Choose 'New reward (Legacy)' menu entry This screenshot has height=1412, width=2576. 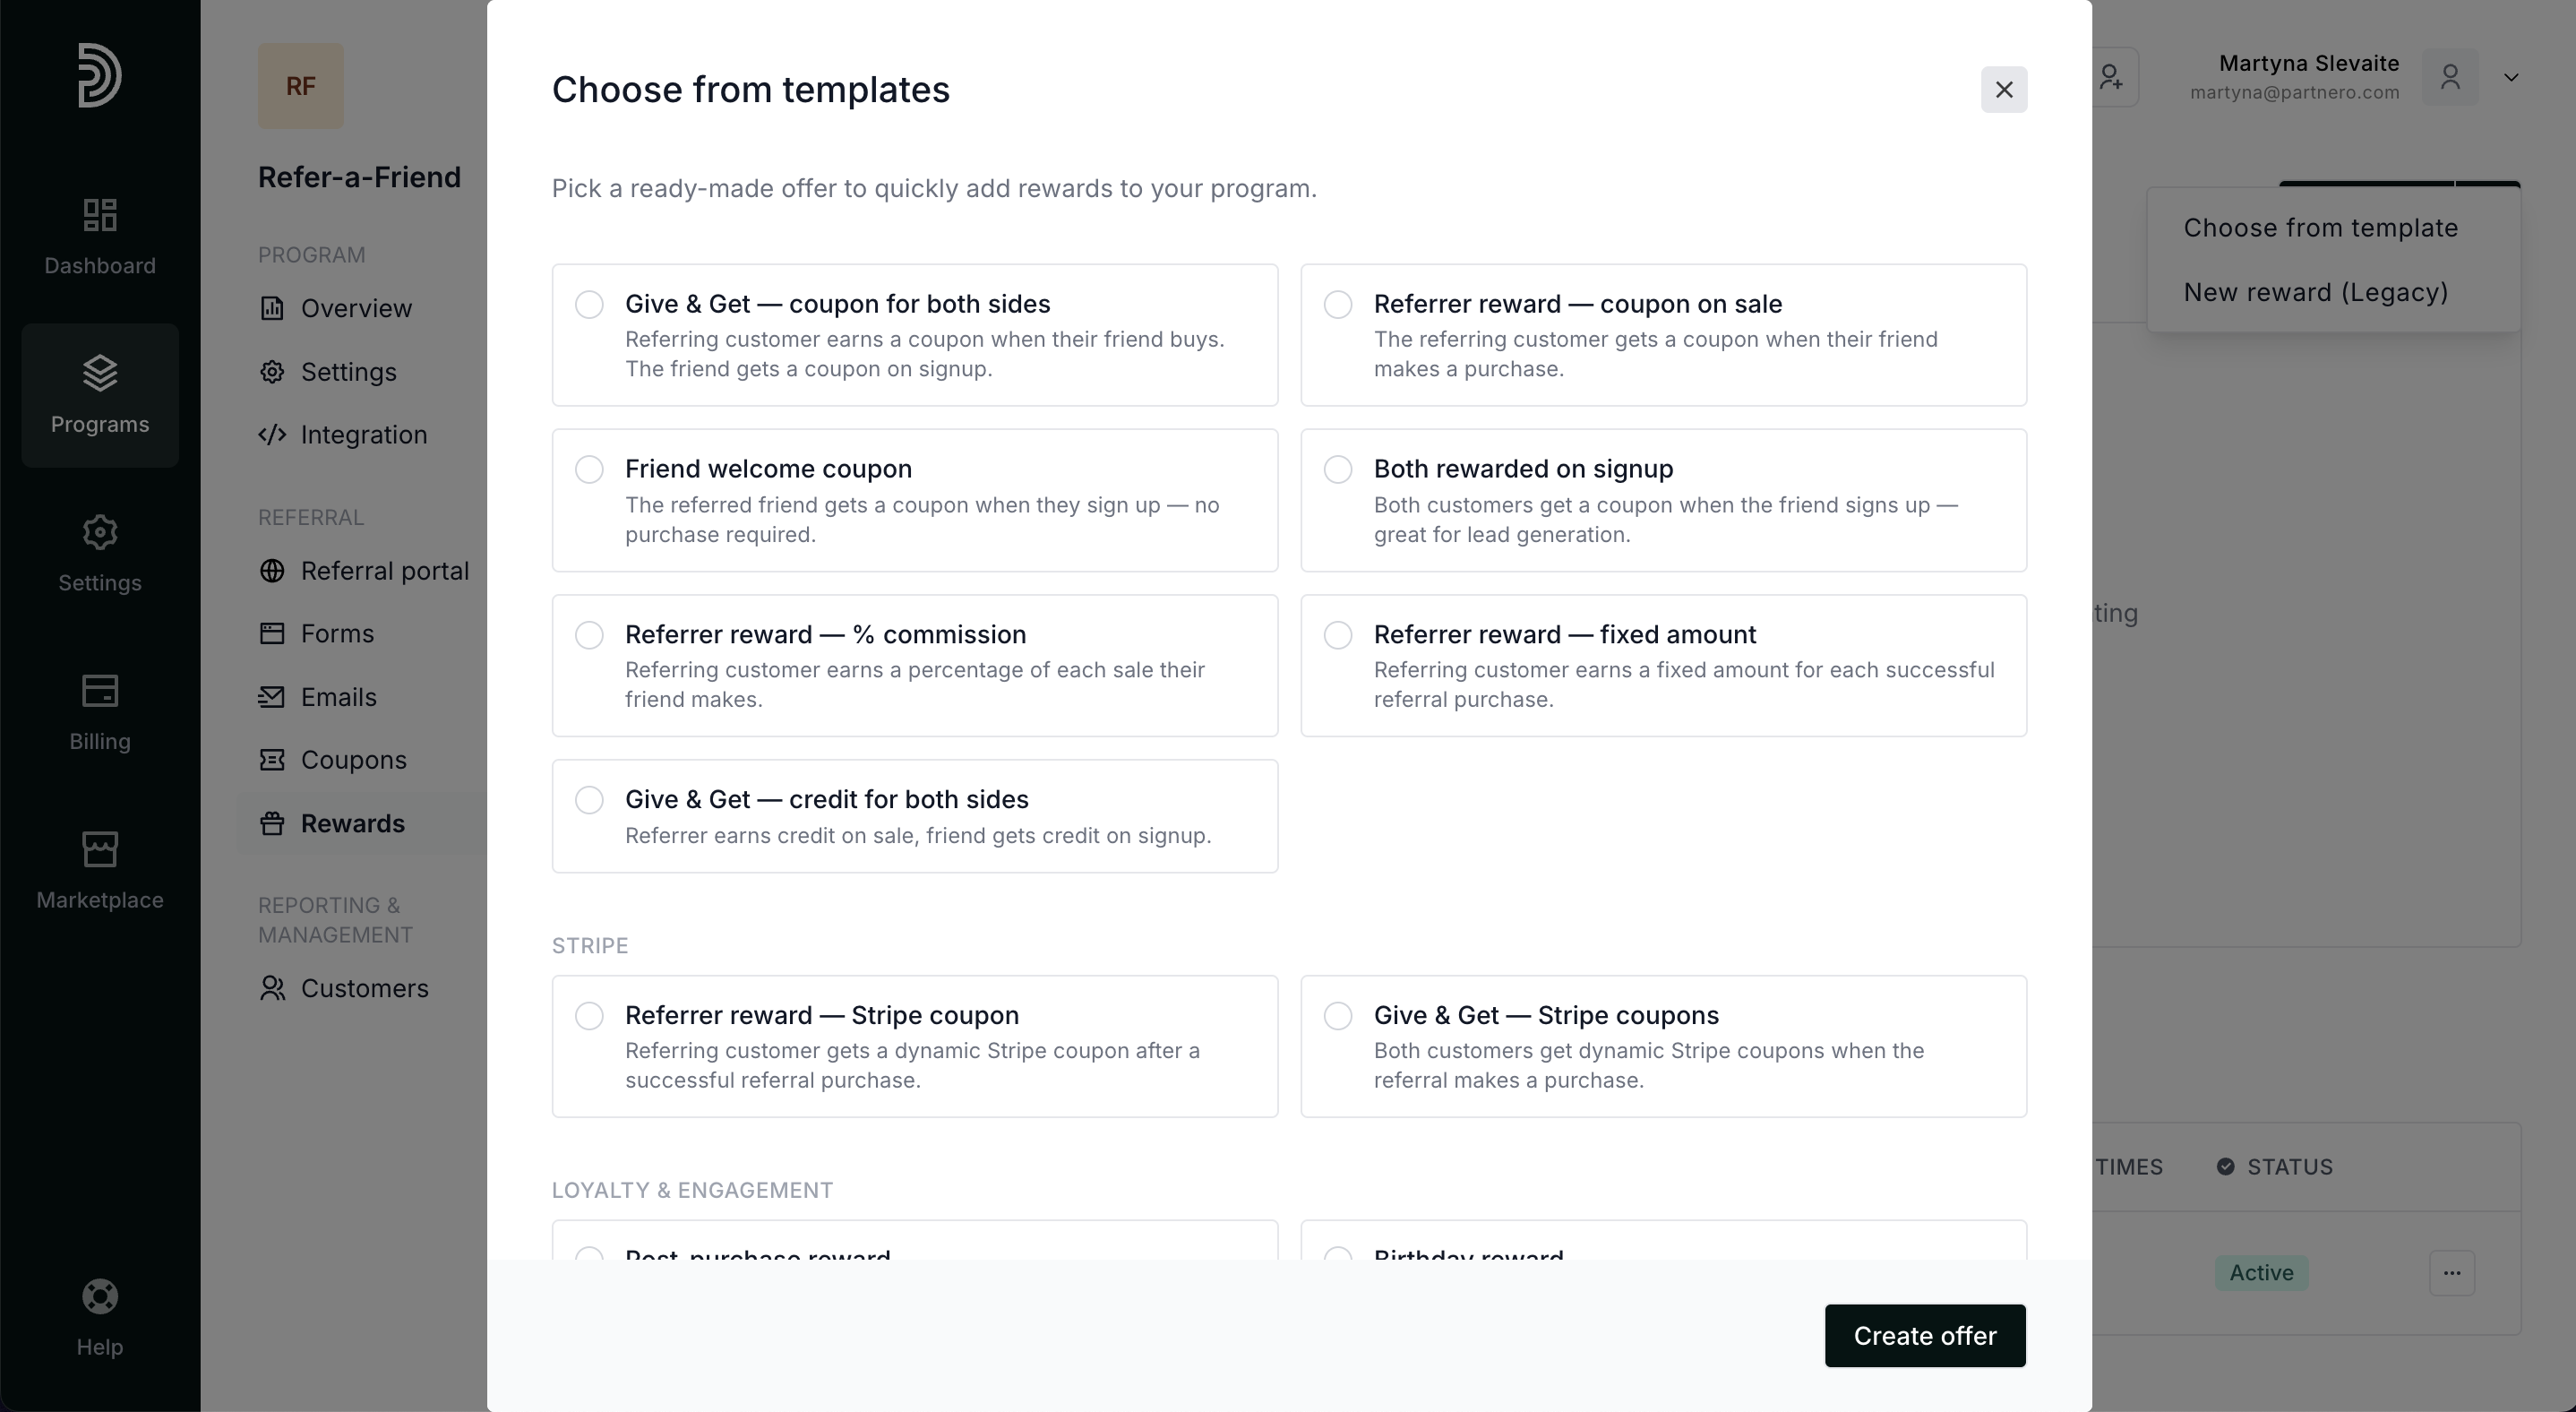point(2315,292)
